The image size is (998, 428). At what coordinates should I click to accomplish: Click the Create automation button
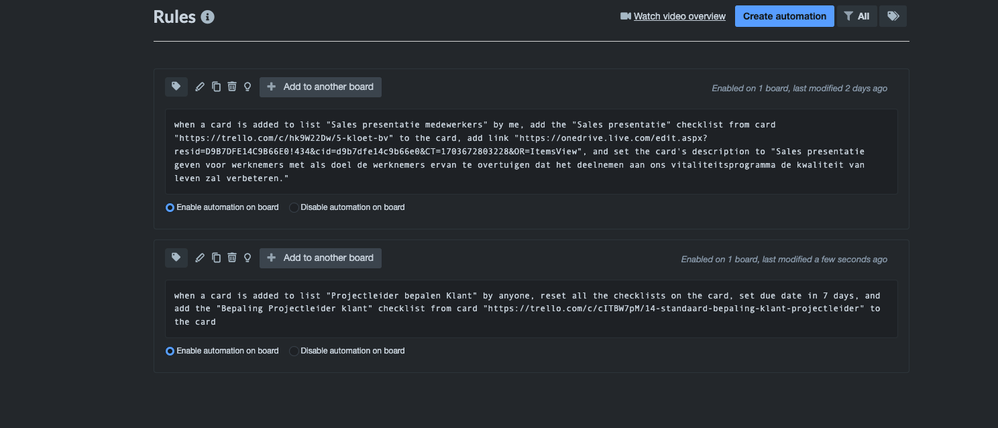point(784,16)
